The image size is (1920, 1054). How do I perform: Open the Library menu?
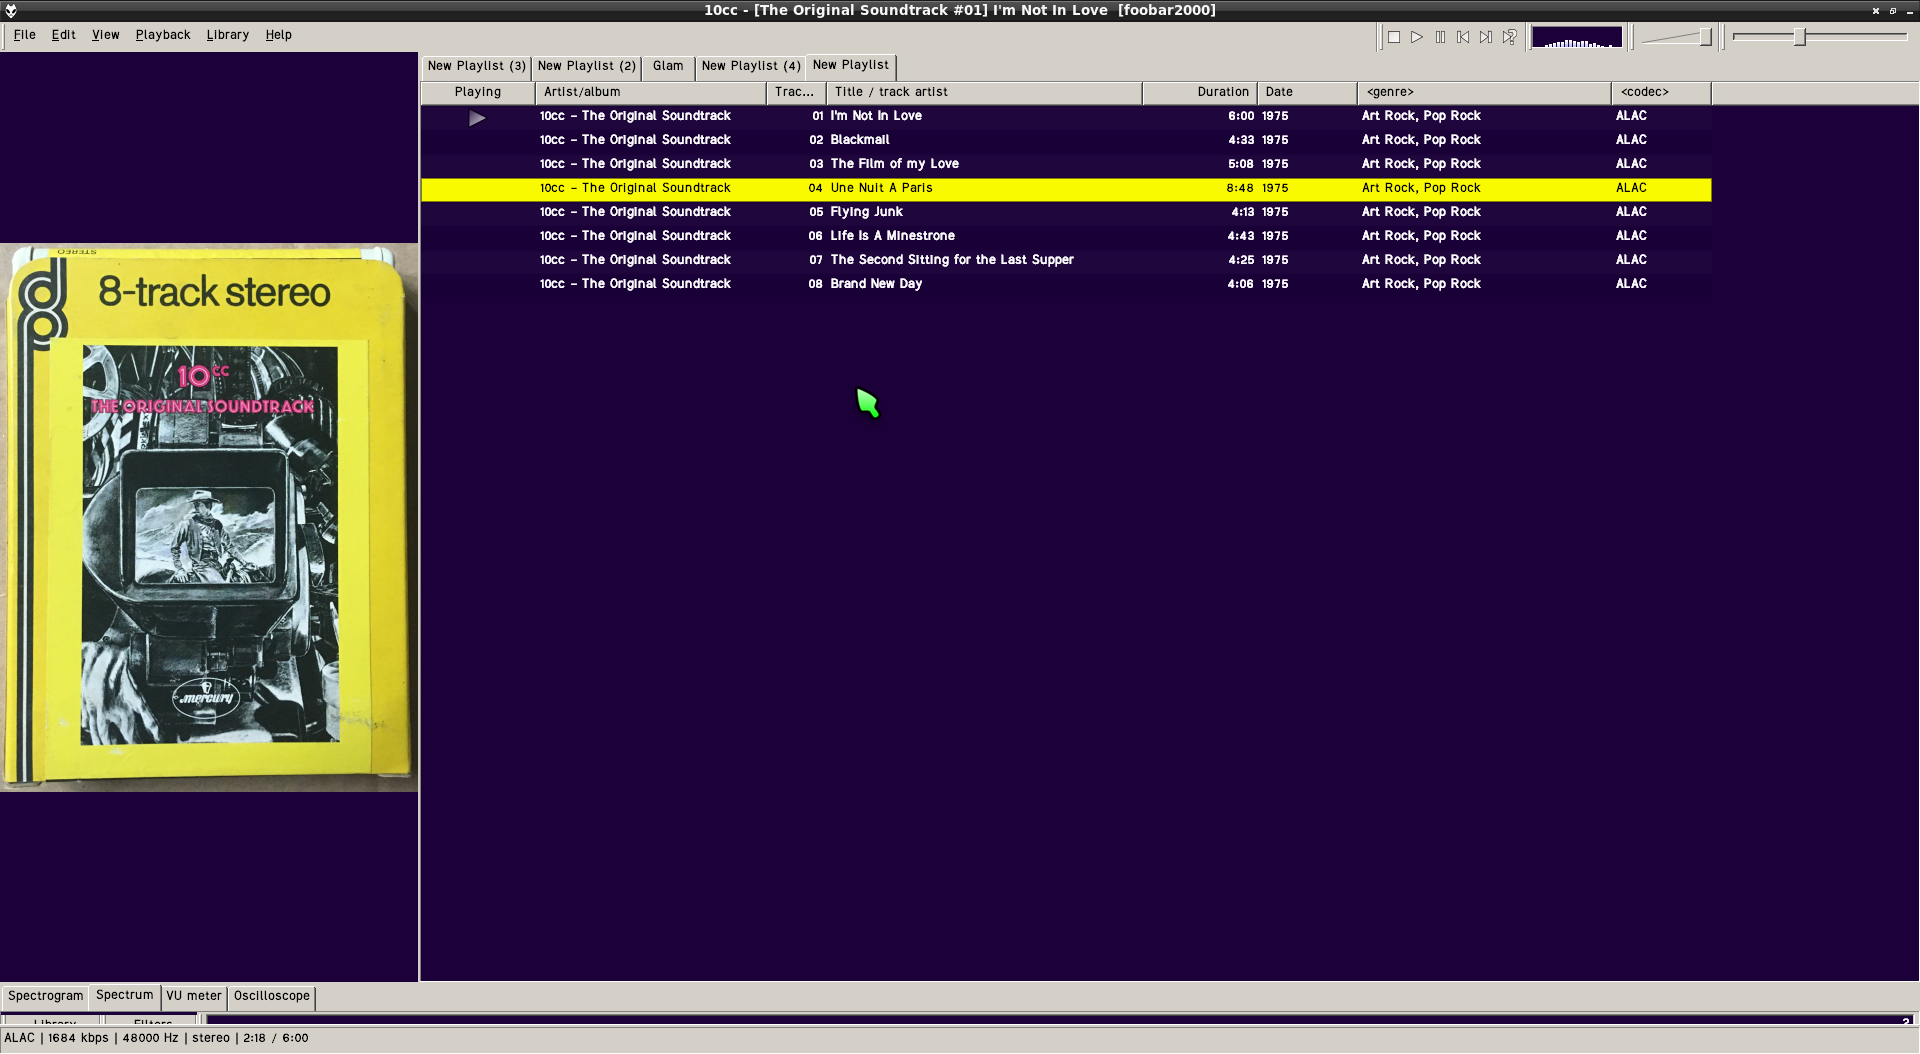point(228,35)
